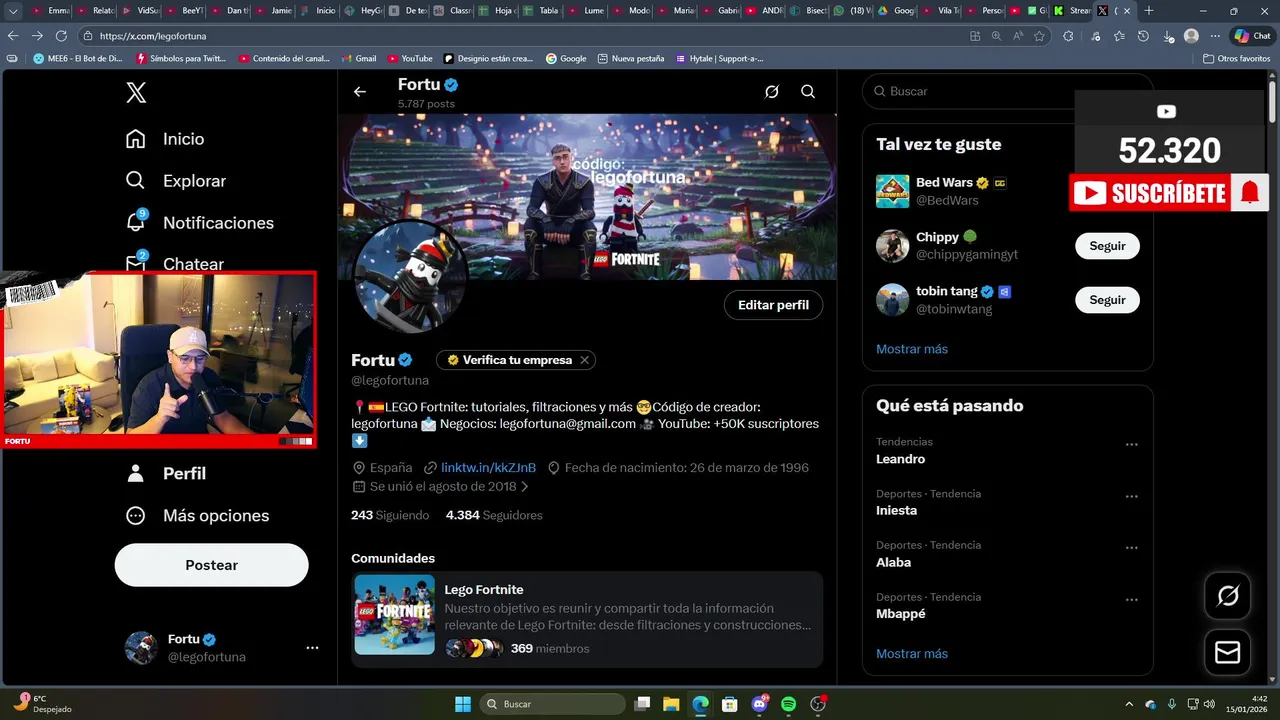Image resolution: width=1280 pixels, height=720 pixels.
Task: Open account menu dots beside @legofortuna
Action: tap(312, 648)
